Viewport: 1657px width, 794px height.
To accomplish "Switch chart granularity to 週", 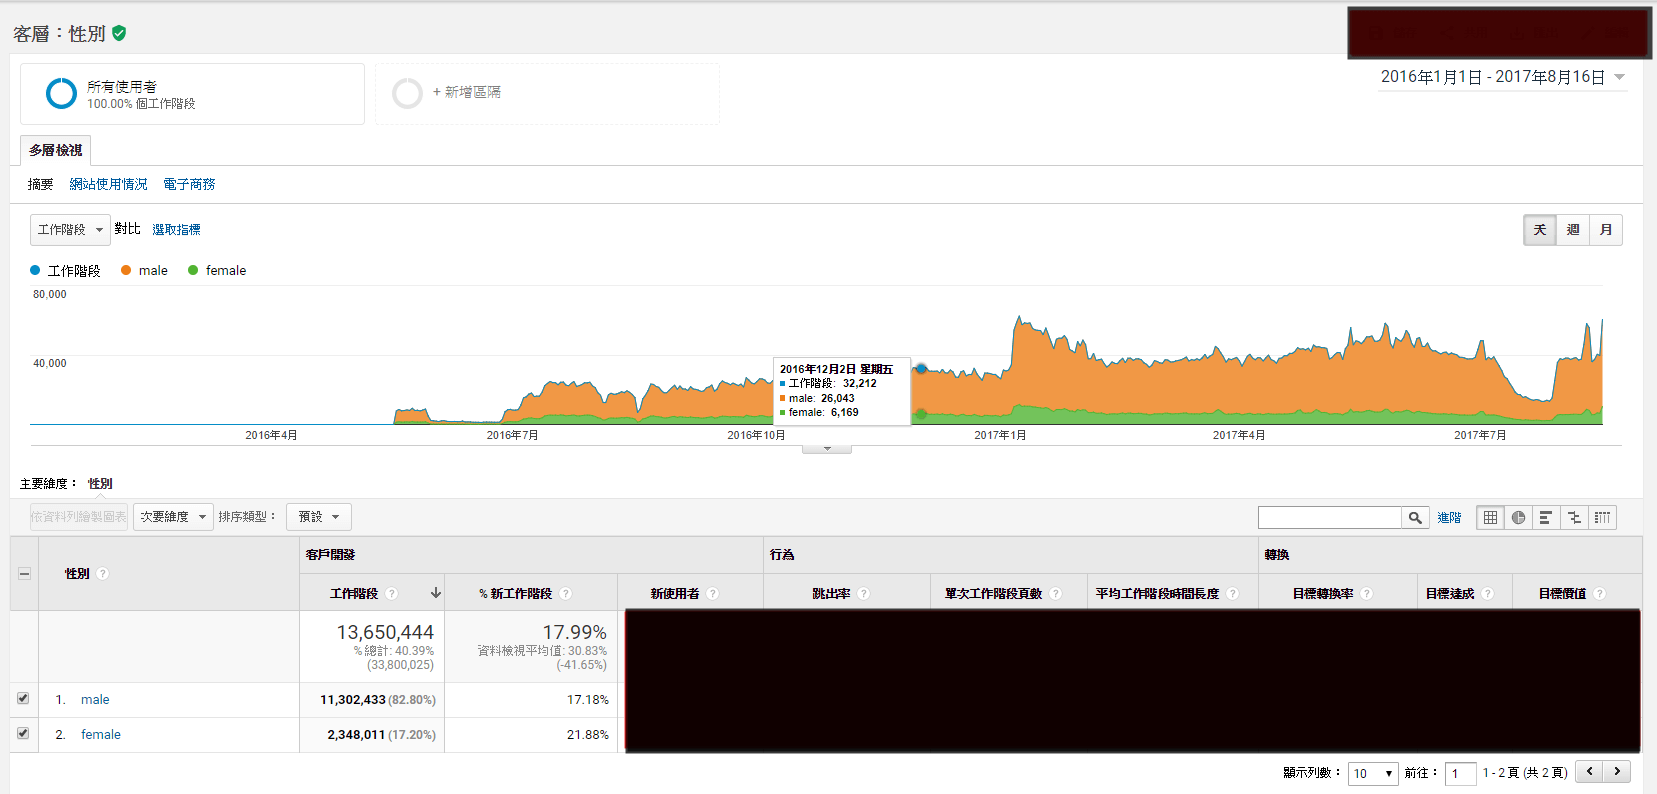I will coord(1573,230).
